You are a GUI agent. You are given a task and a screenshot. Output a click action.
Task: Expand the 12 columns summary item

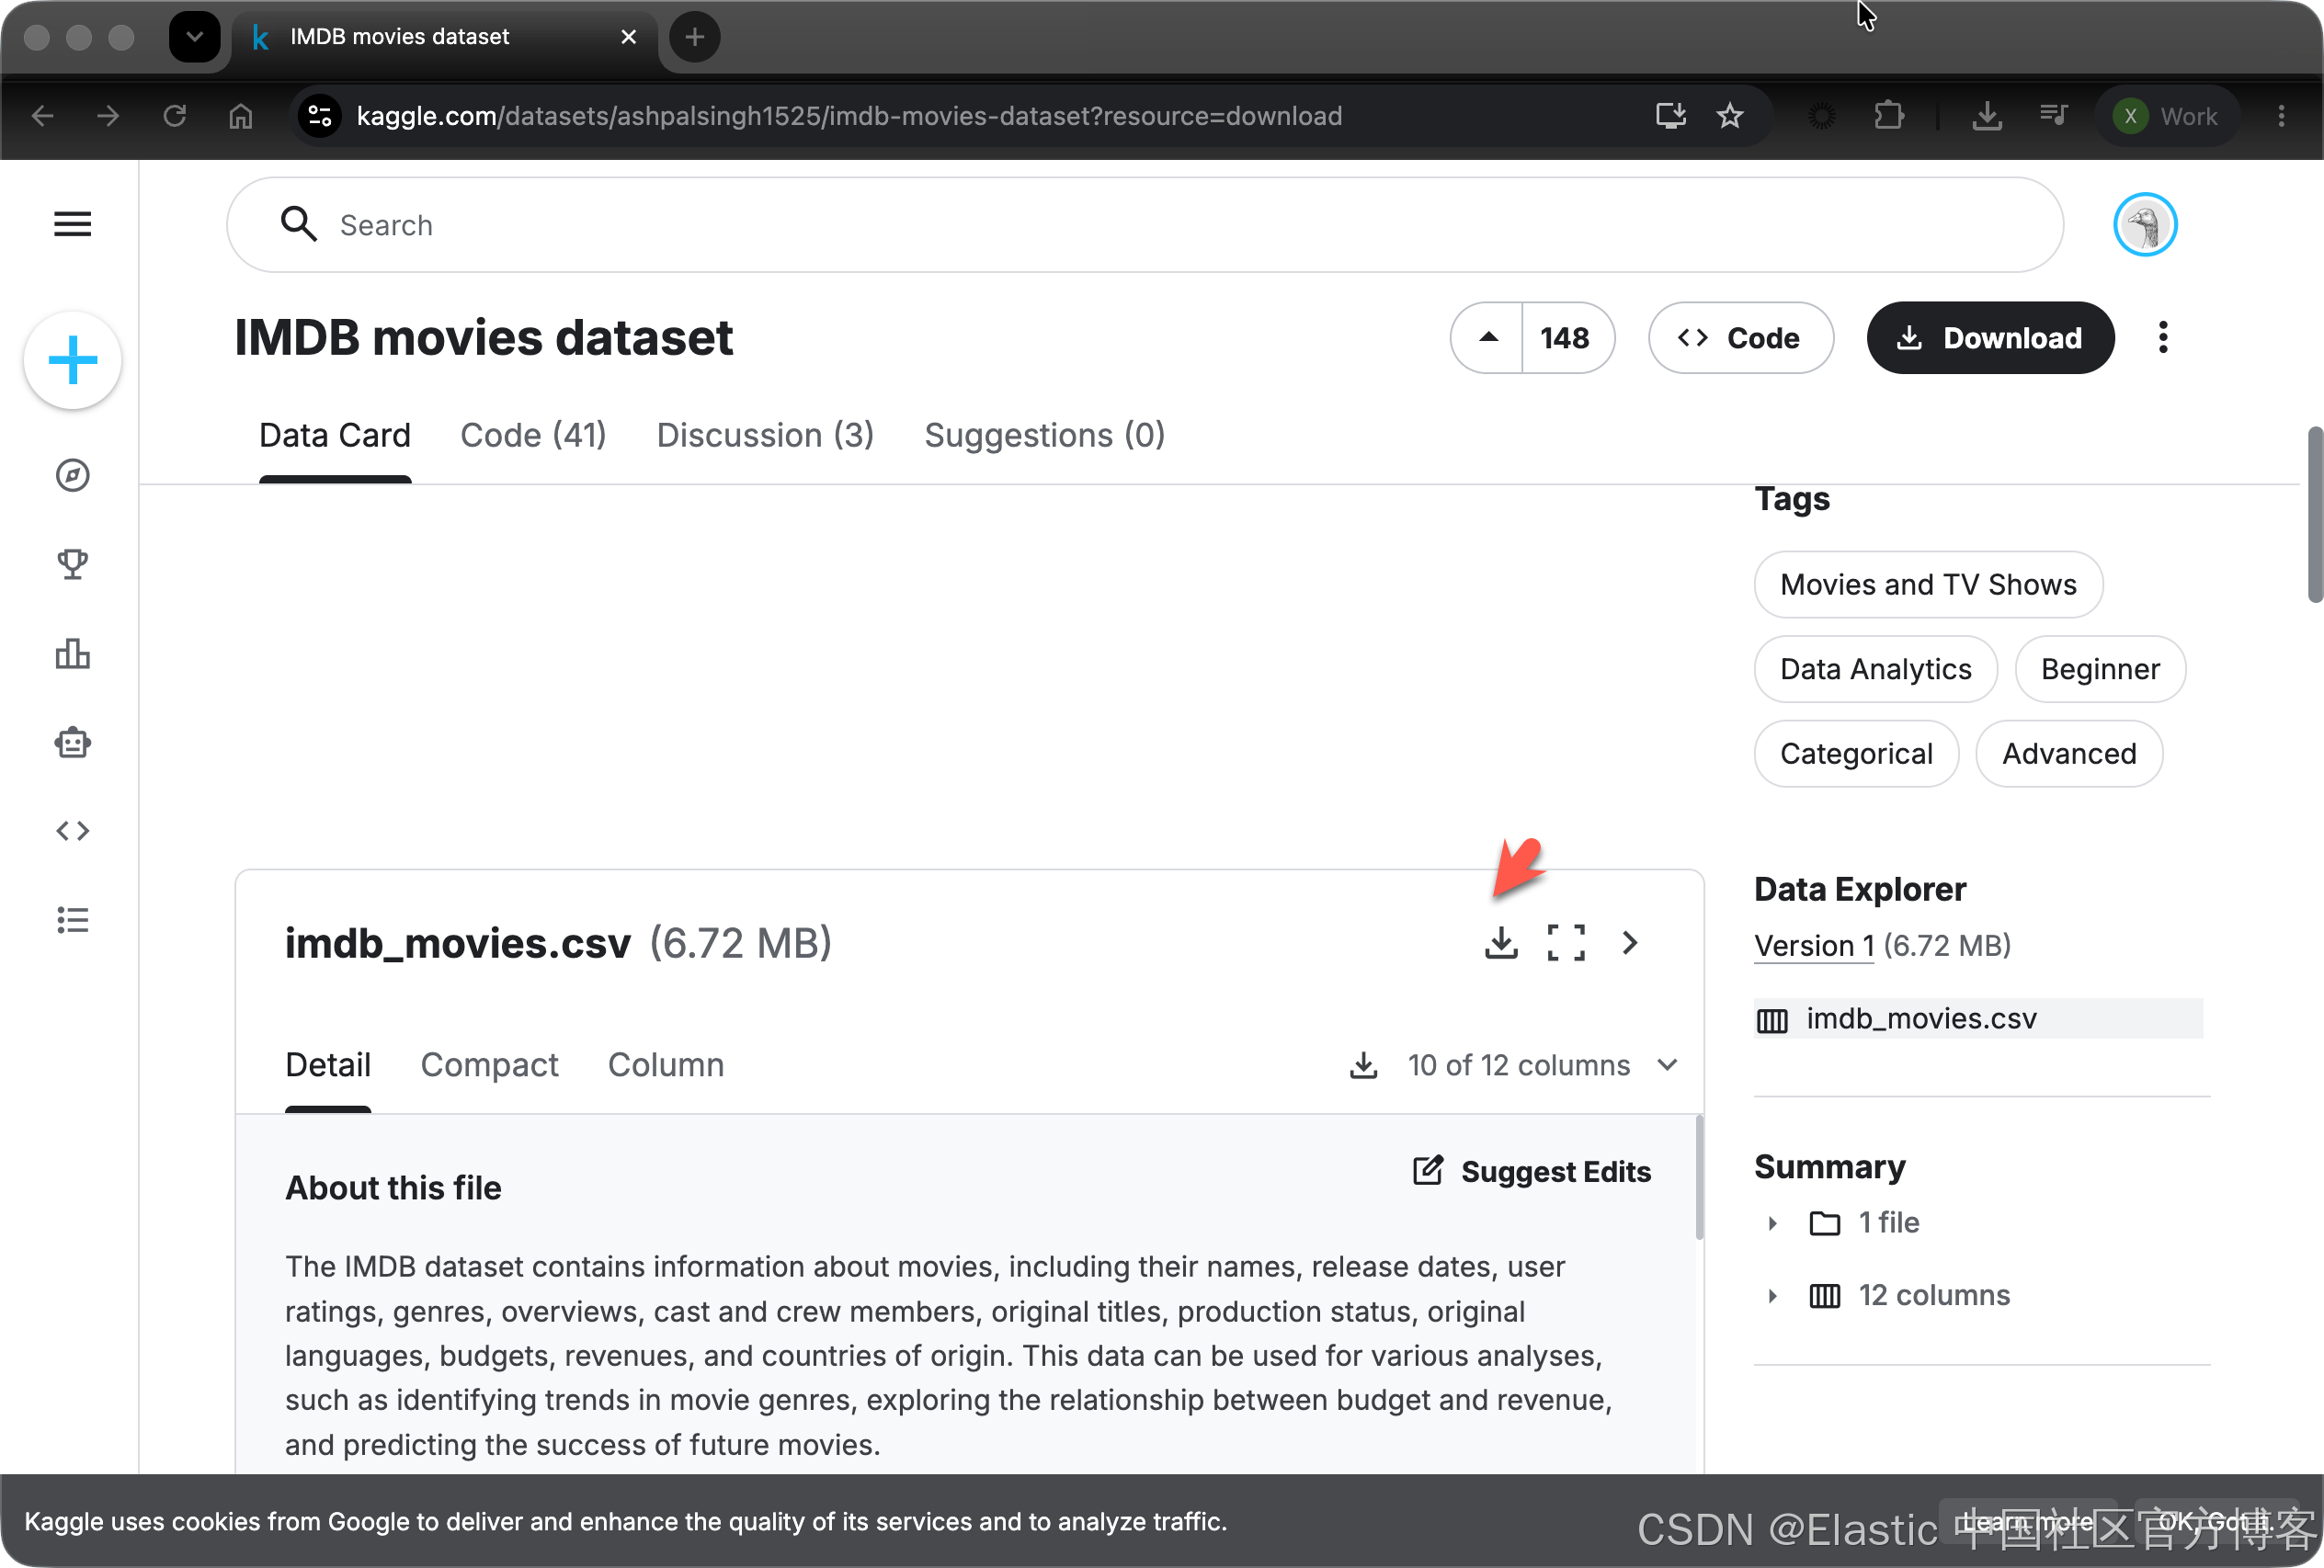tap(1772, 1296)
